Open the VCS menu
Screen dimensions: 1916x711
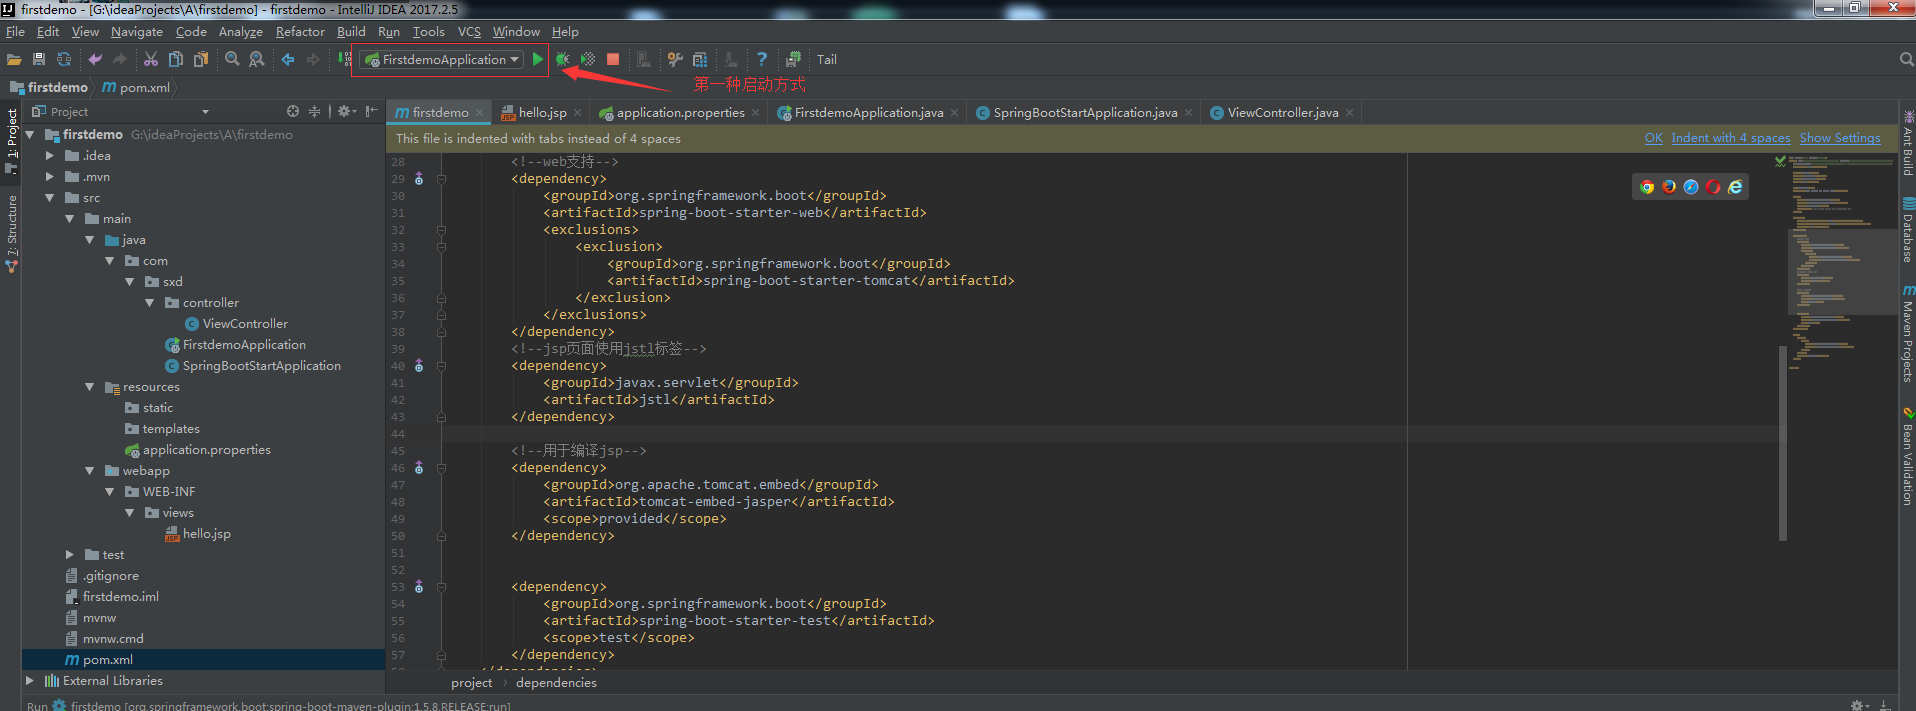(x=469, y=32)
